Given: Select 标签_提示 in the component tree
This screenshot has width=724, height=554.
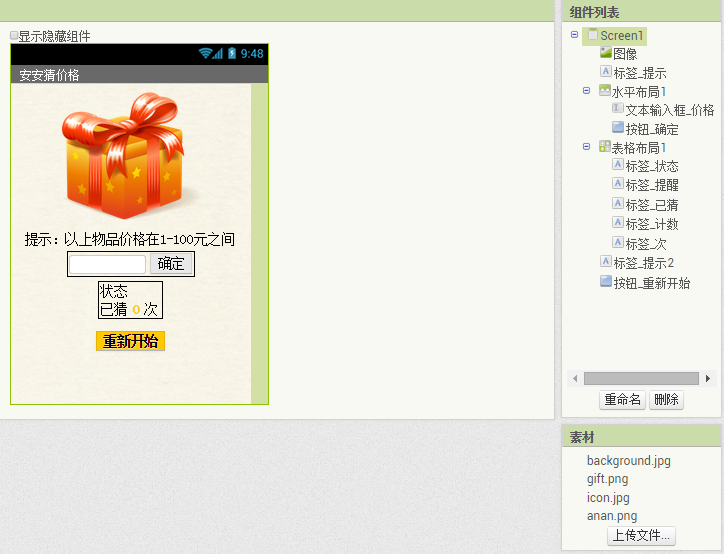Looking at the screenshot, I should pyautogui.click(x=640, y=73).
